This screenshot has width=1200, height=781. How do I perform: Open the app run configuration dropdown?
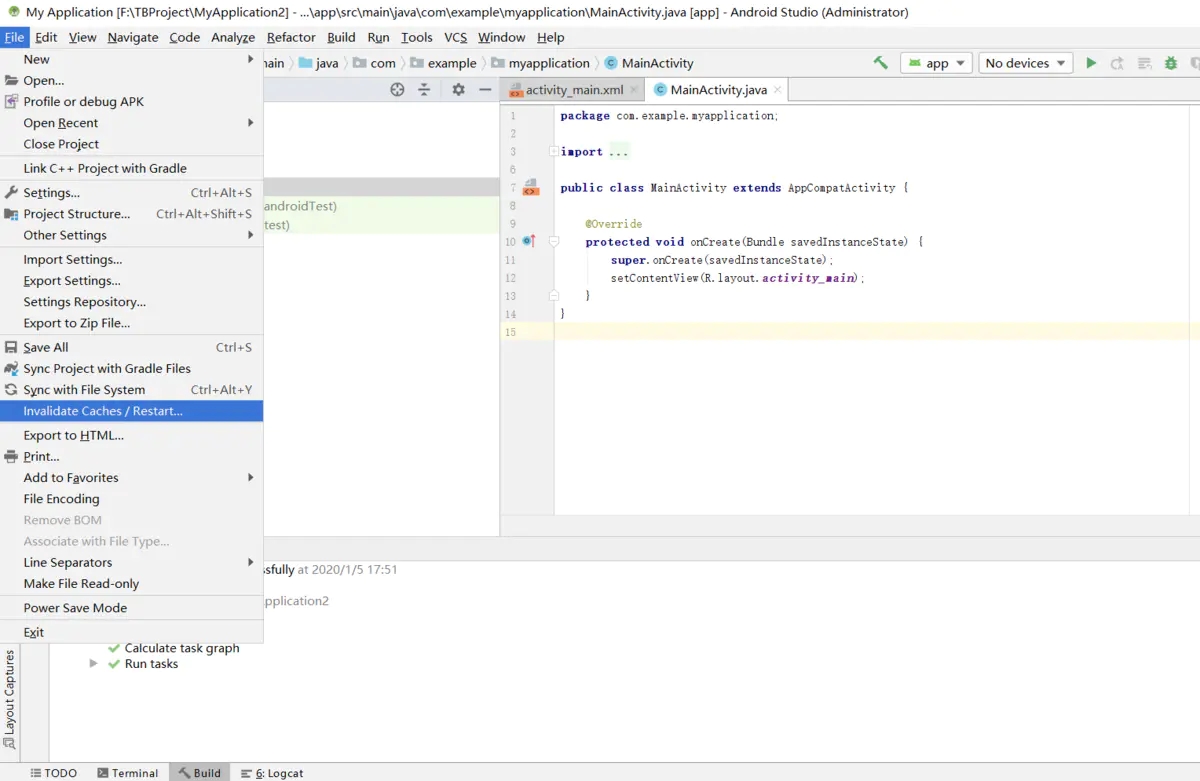(936, 63)
